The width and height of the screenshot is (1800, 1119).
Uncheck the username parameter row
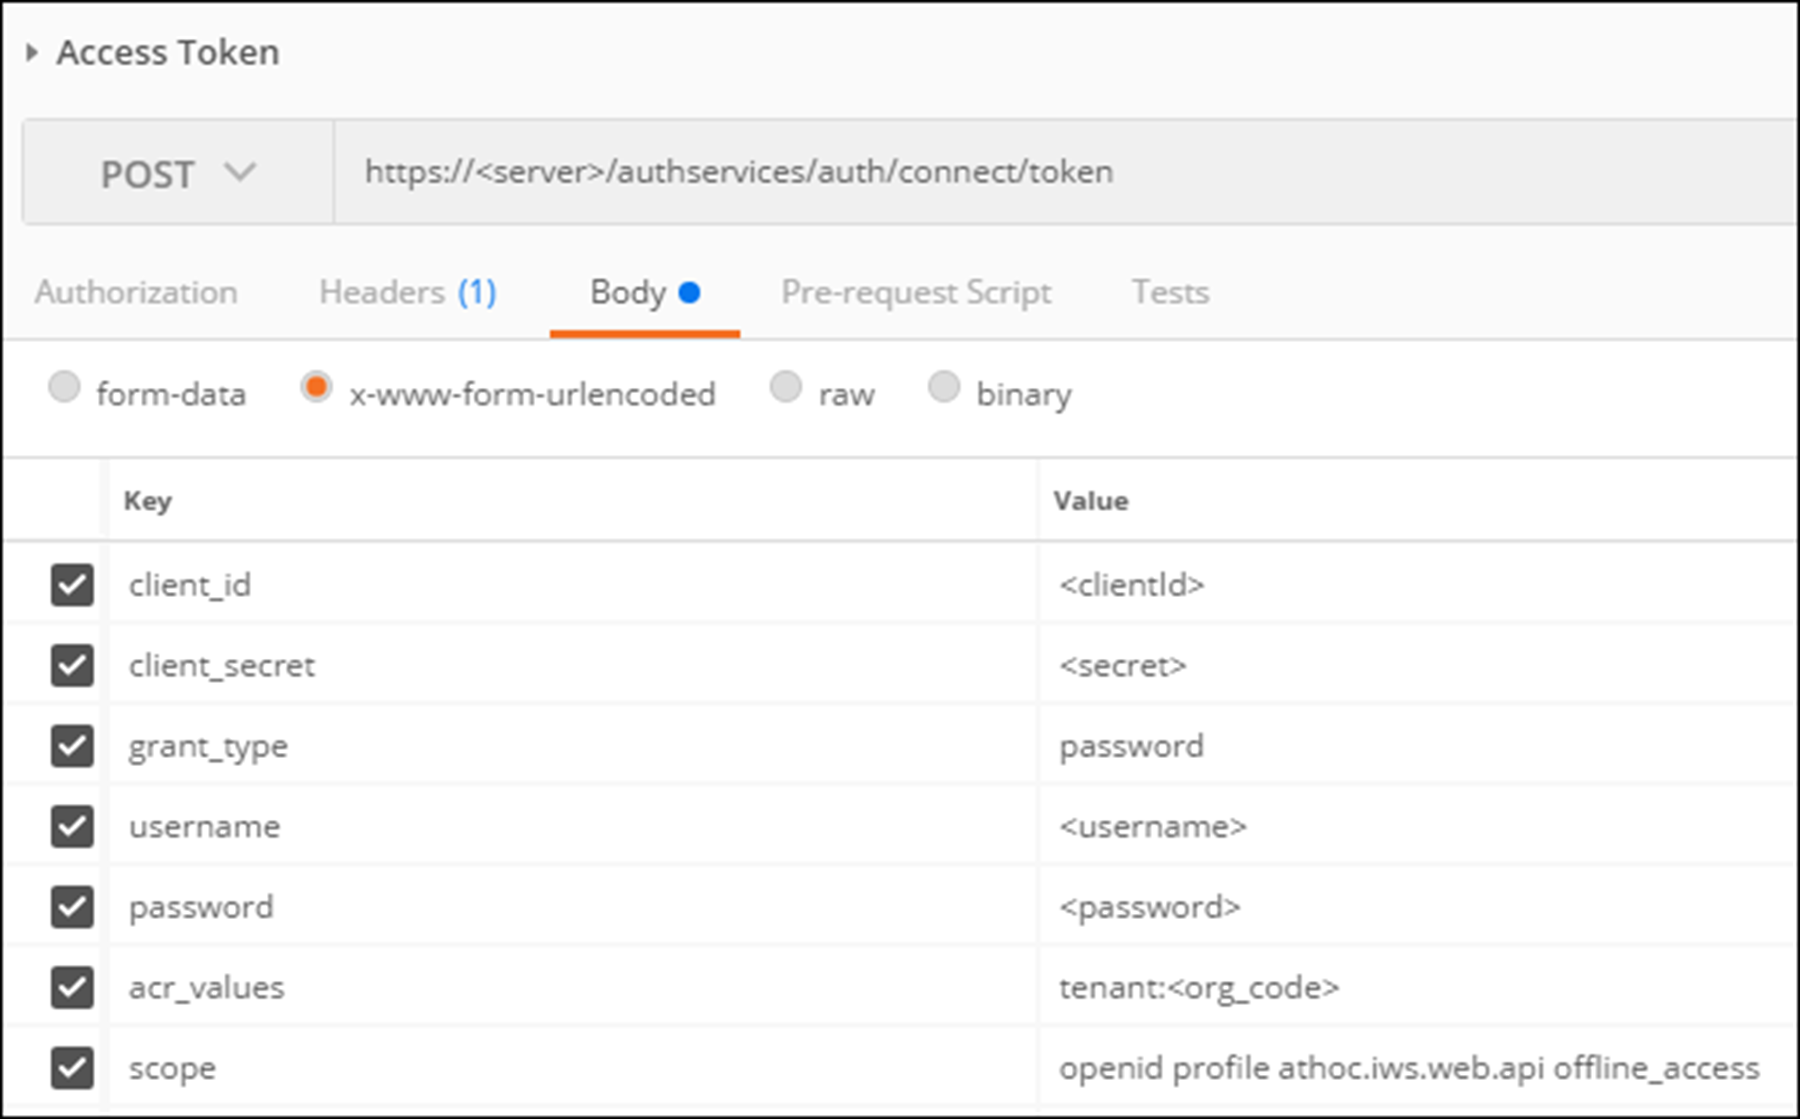tap(72, 826)
